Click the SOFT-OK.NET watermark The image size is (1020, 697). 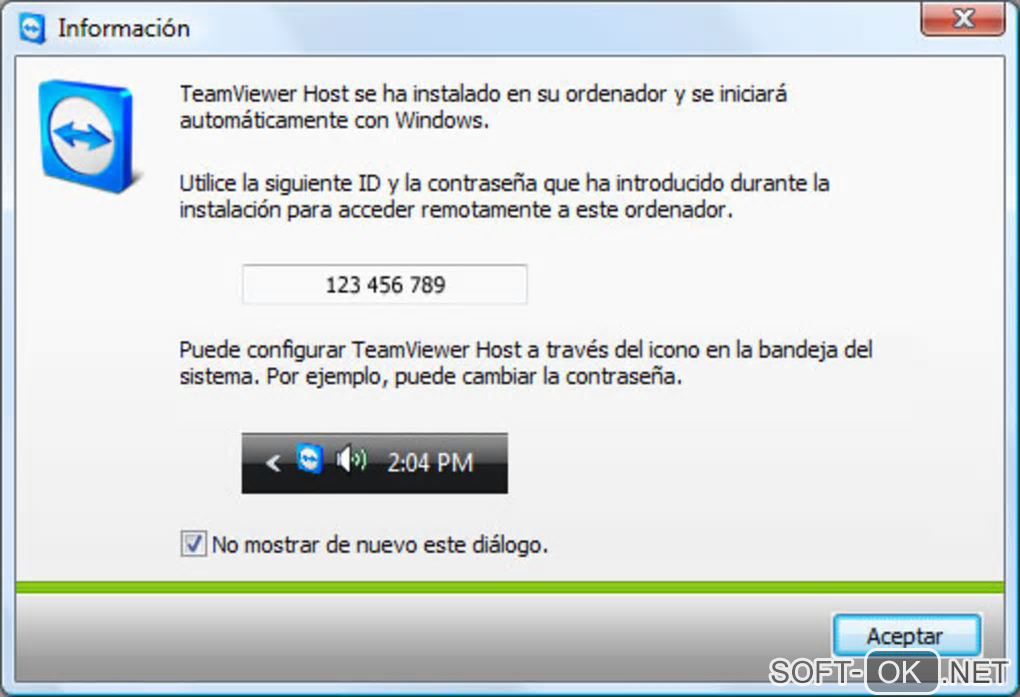tap(888, 672)
